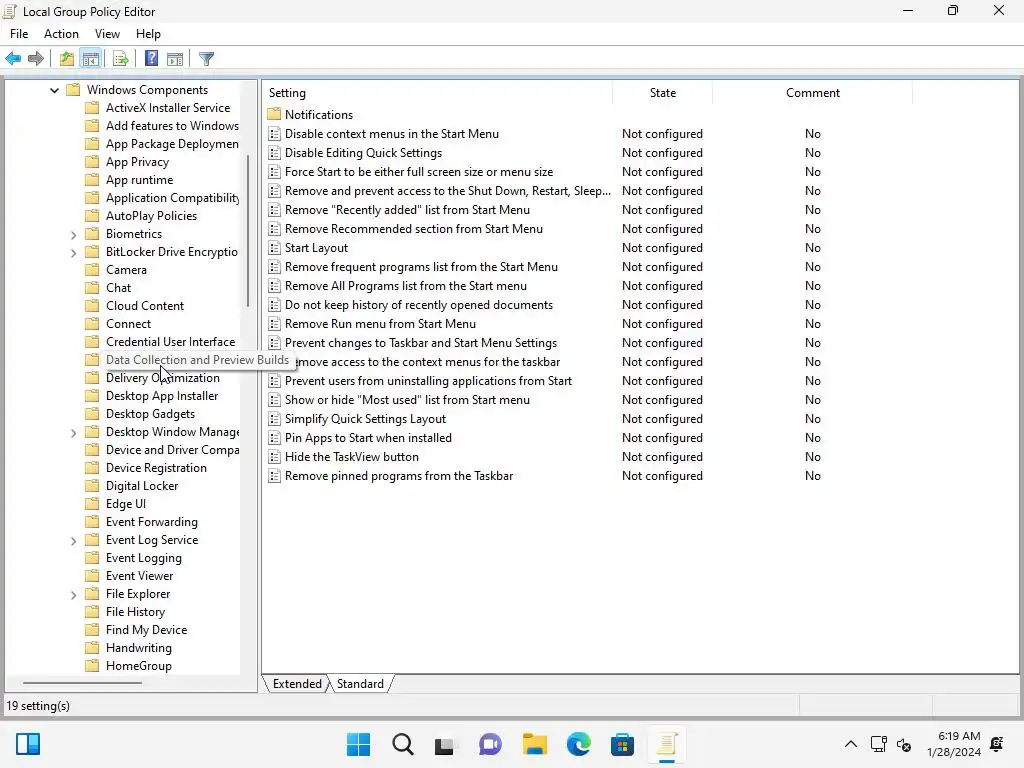Image resolution: width=1024 pixels, height=768 pixels.
Task: Select Data Collection and Preview Builds
Action: tap(197, 360)
